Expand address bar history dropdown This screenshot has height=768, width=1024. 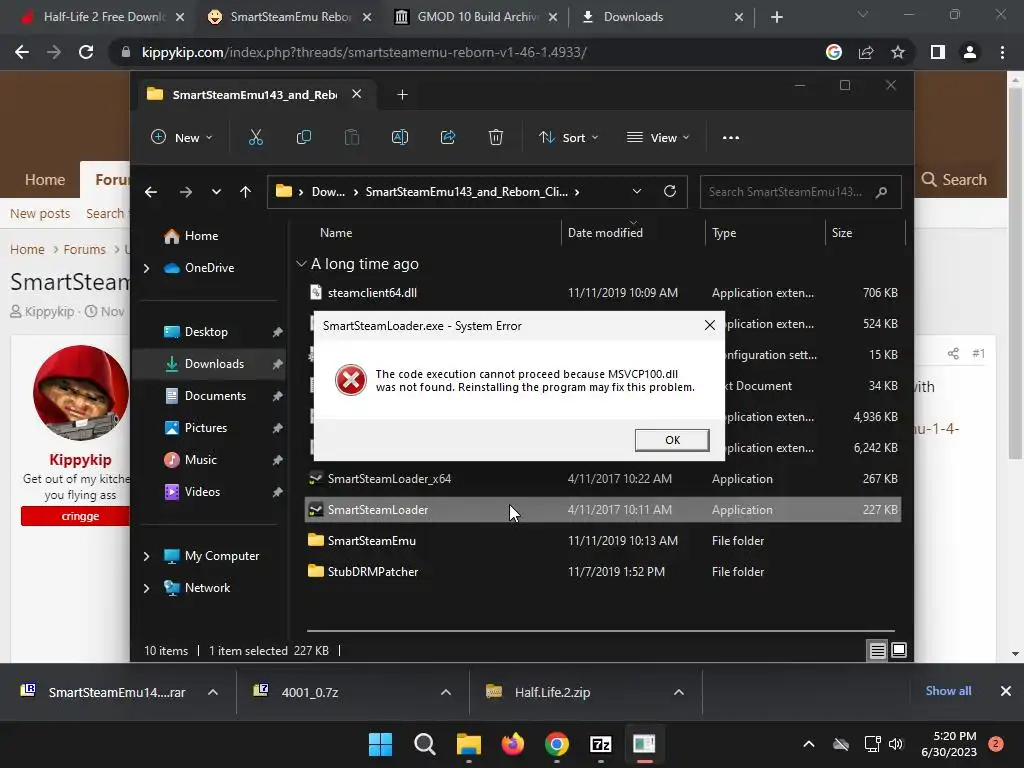point(637,191)
